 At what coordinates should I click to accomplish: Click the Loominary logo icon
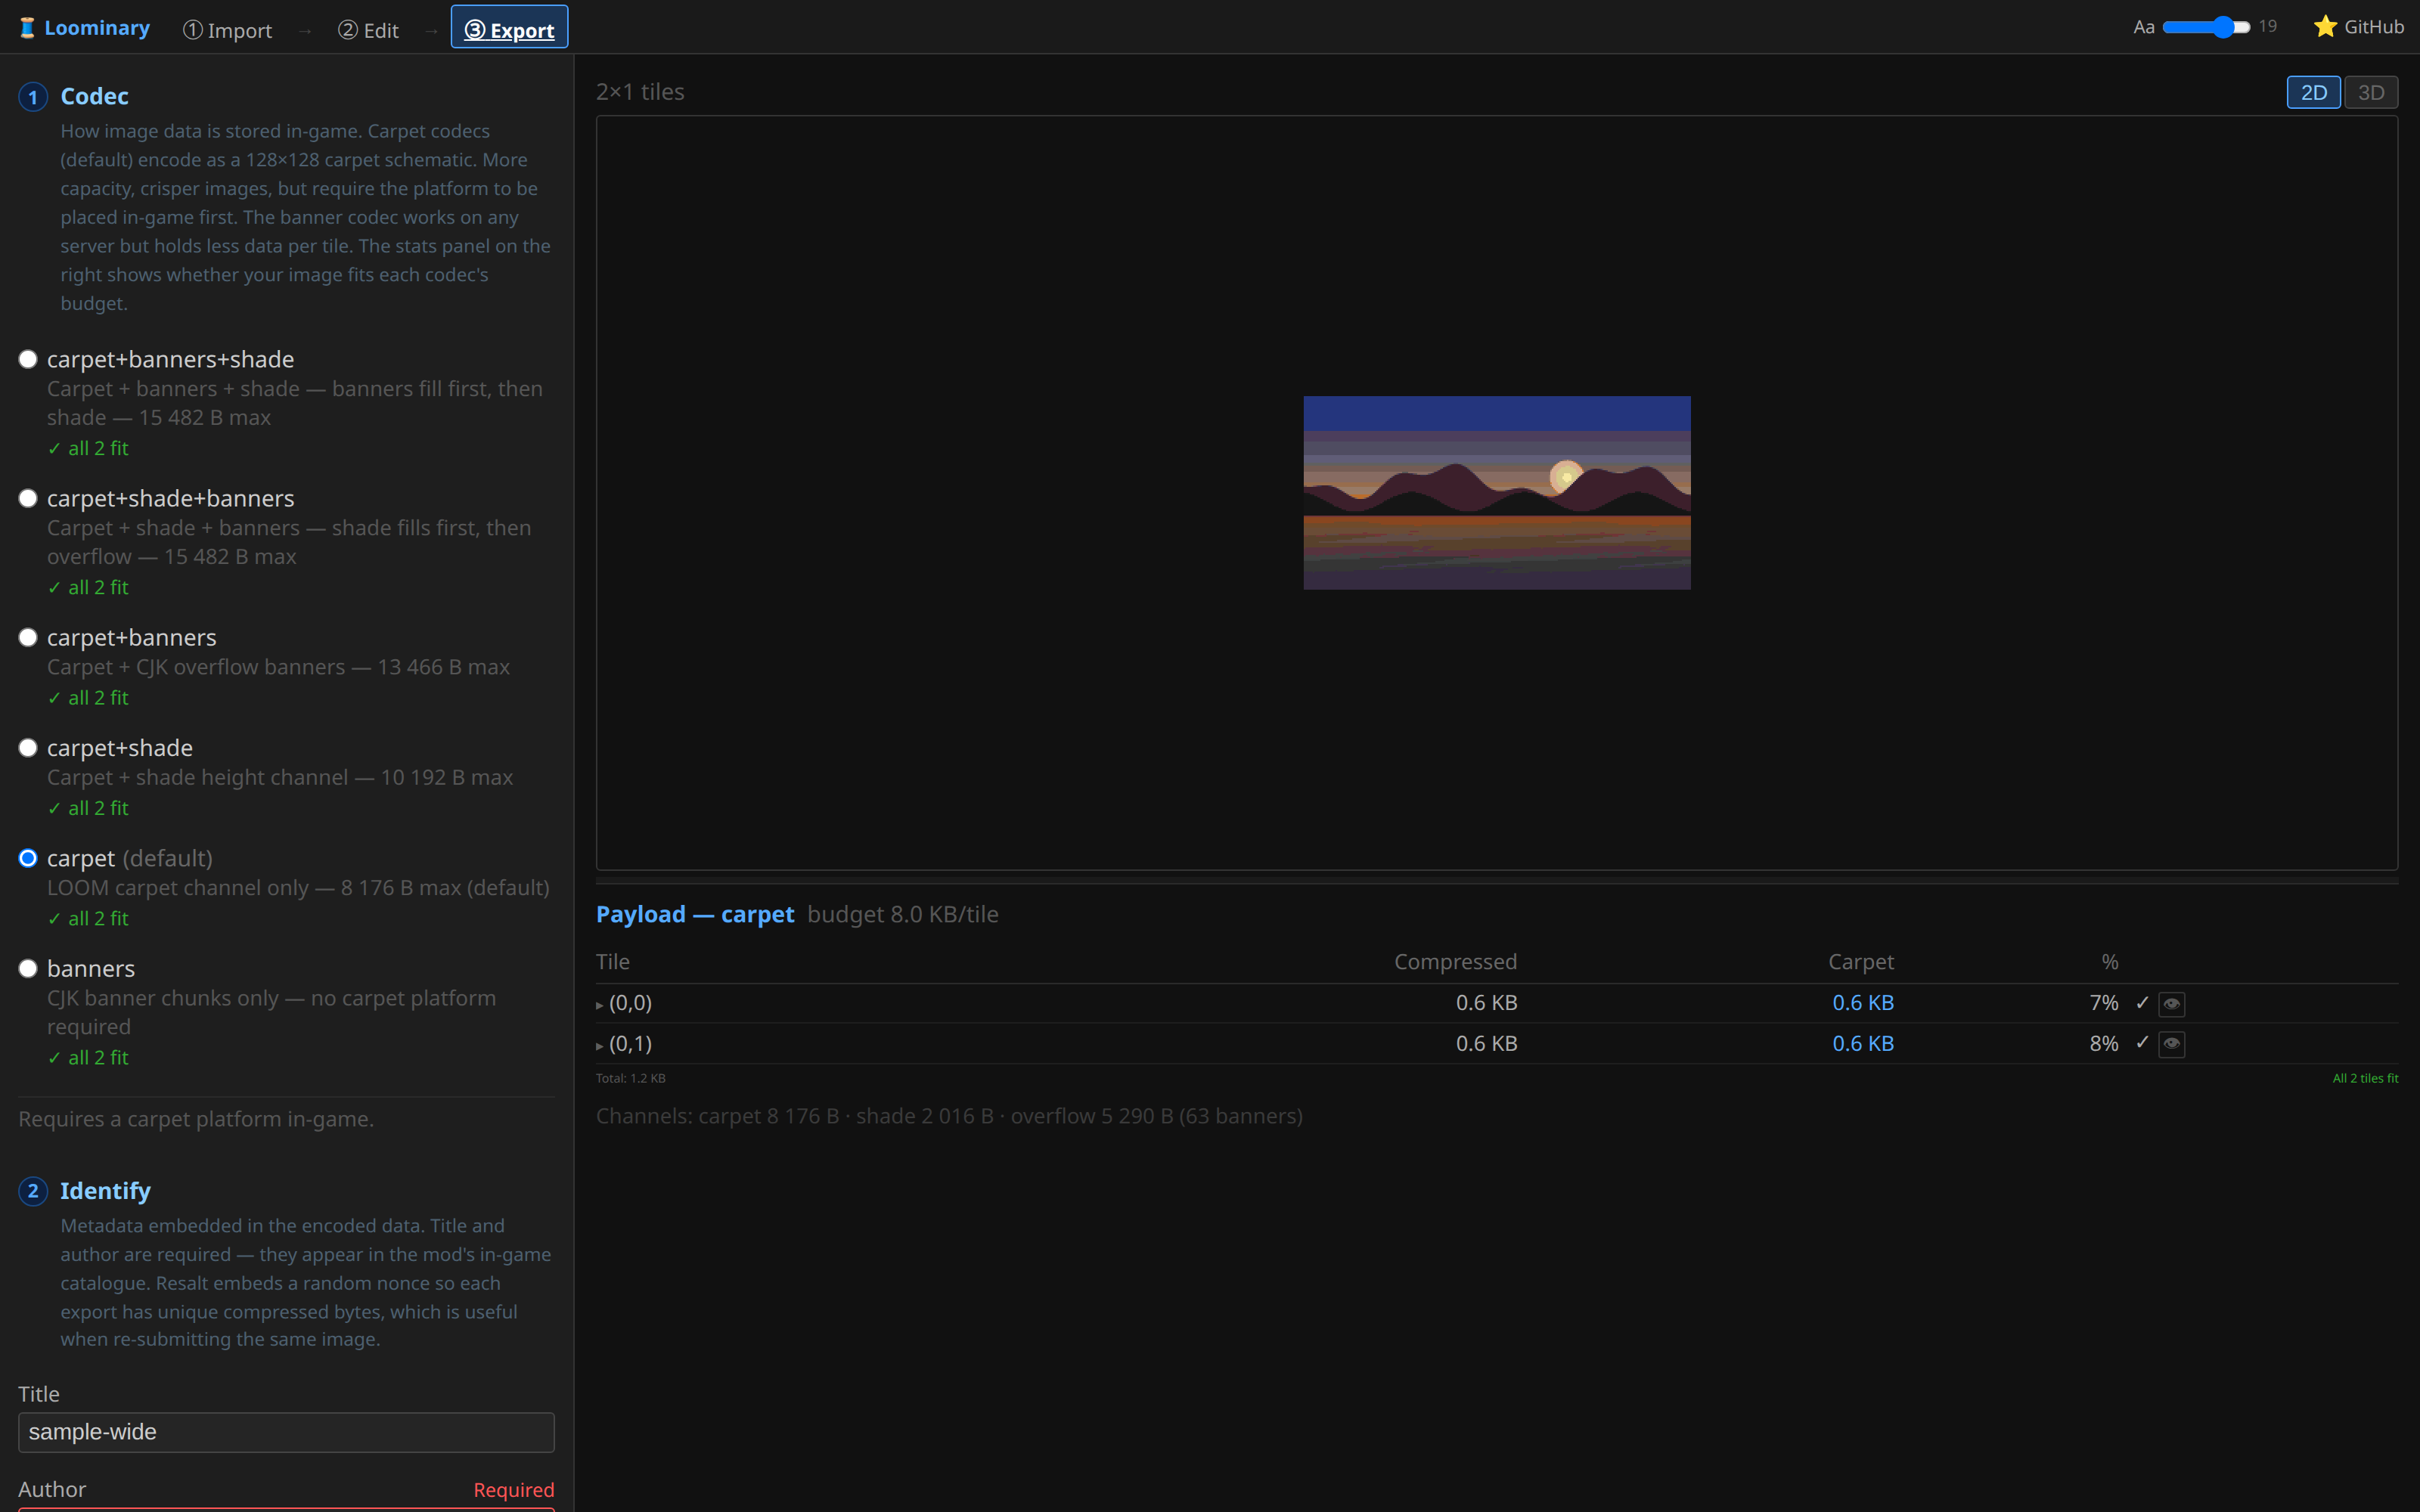click(x=27, y=28)
